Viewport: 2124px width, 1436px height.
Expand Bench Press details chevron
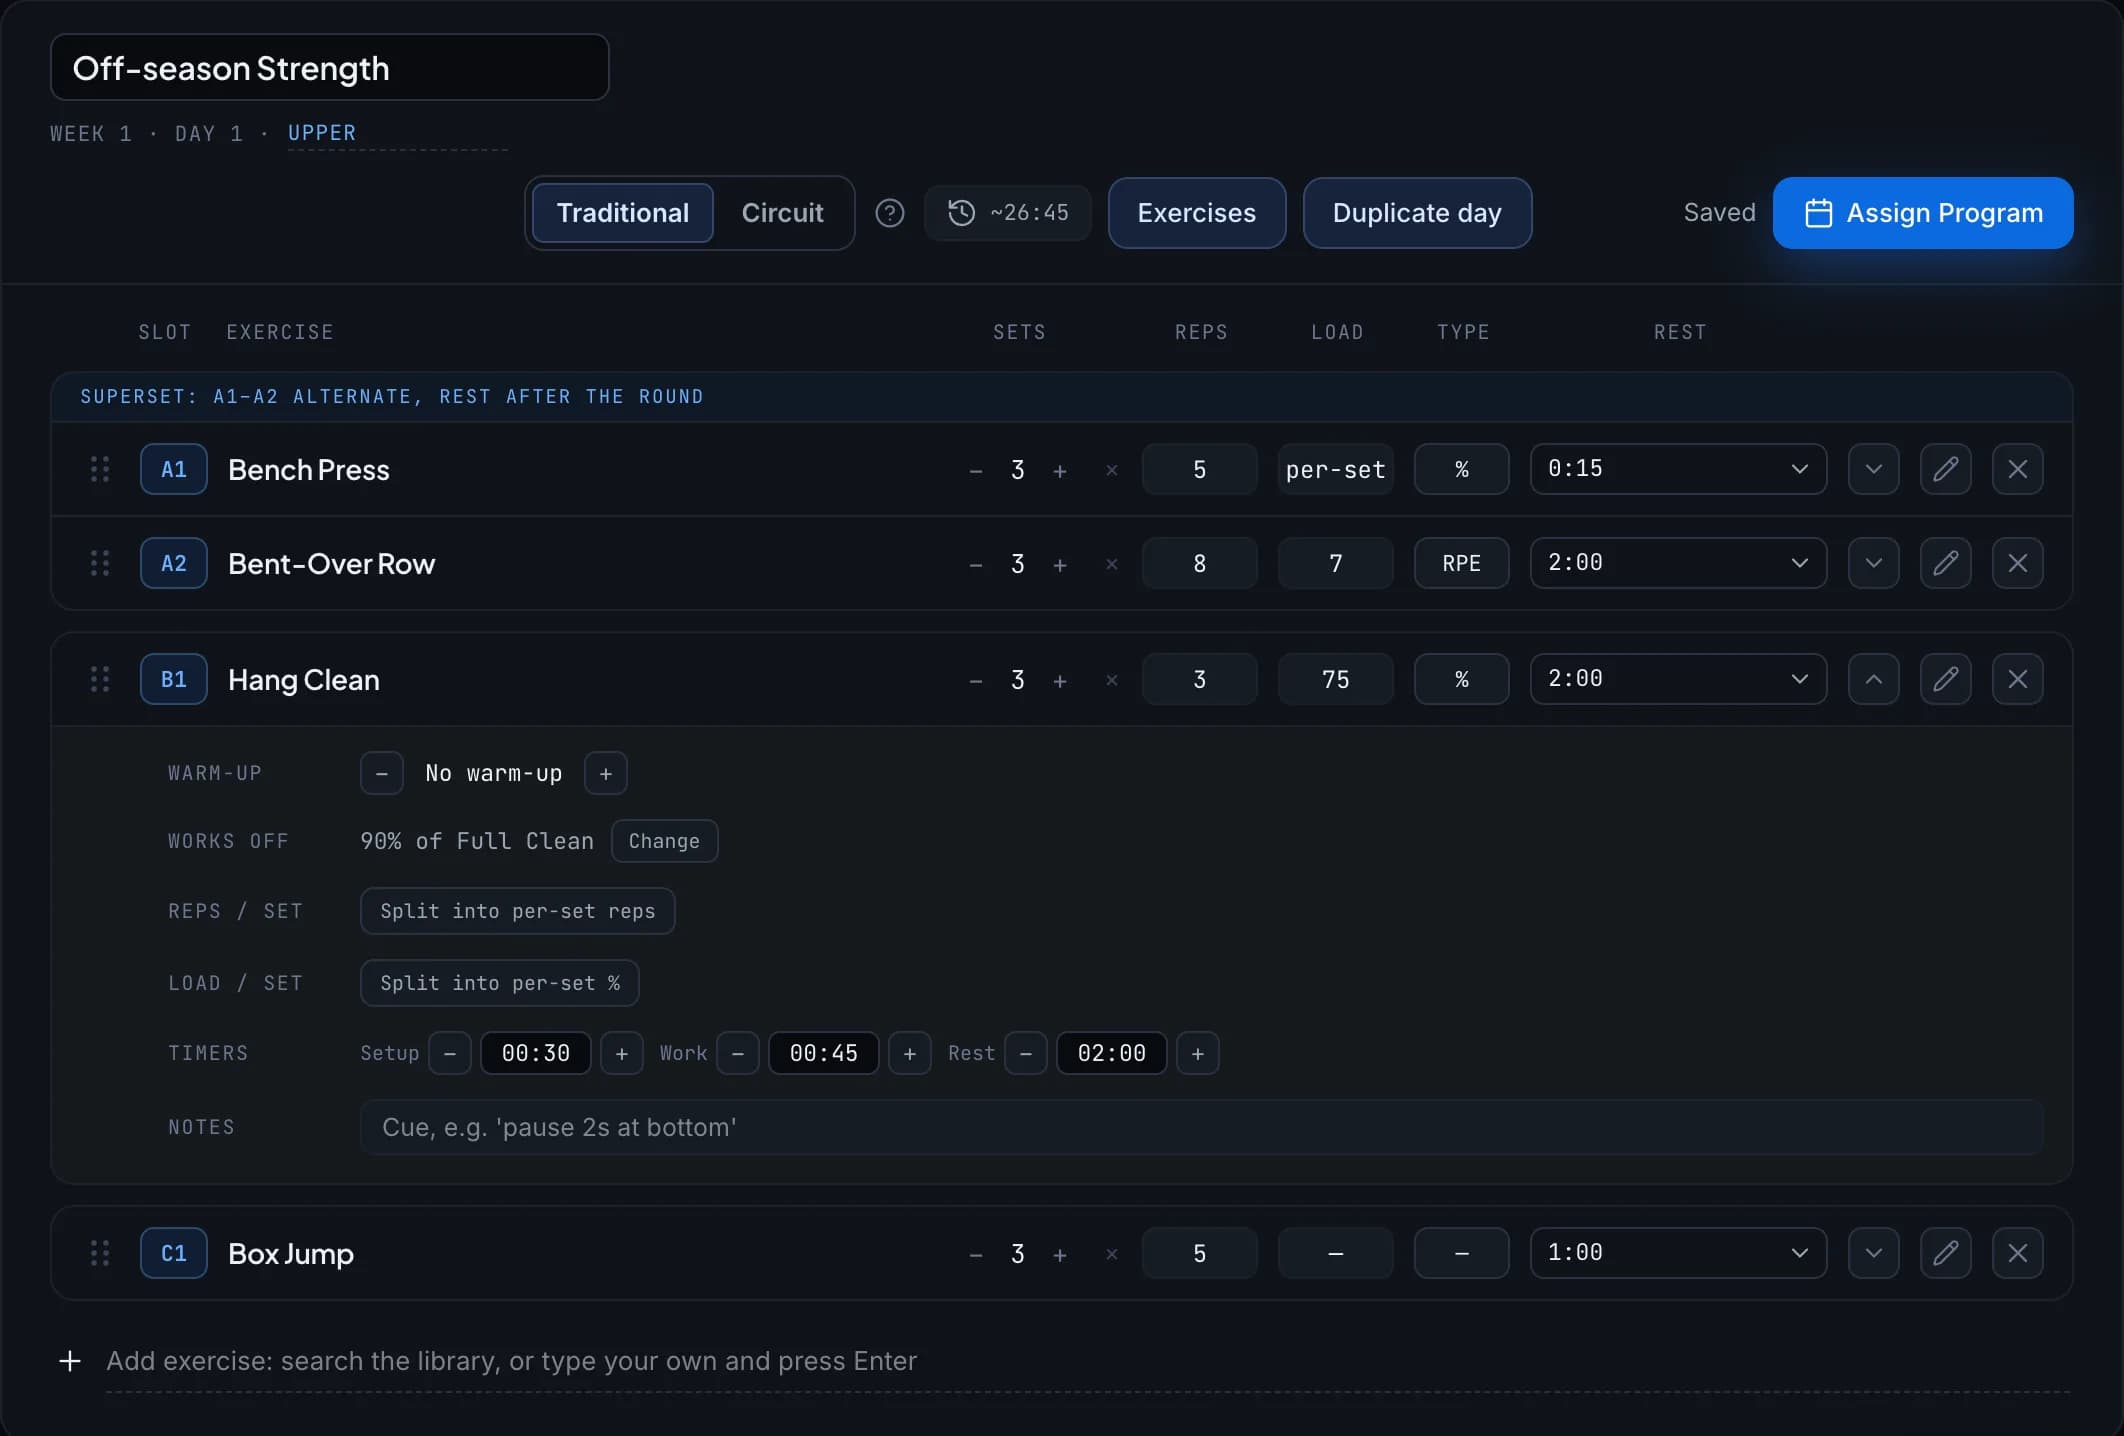point(1873,469)
